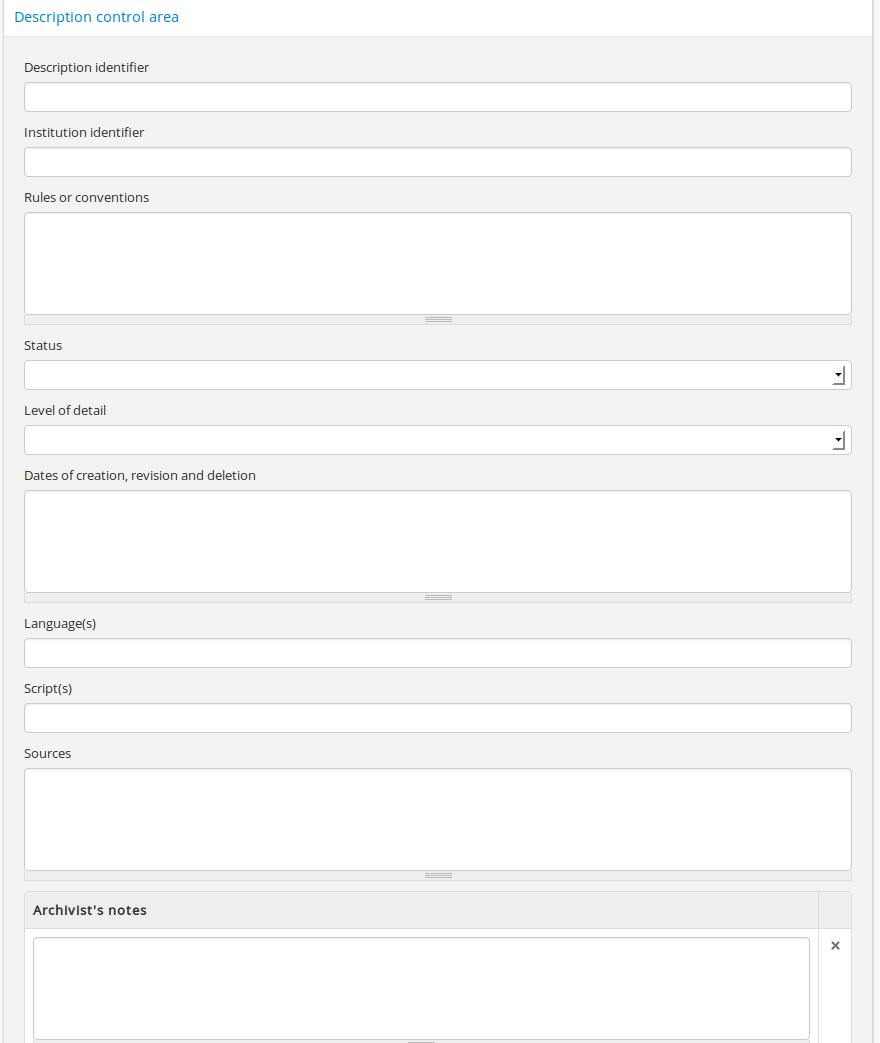Select the Language(s) input box

point(438,653)
